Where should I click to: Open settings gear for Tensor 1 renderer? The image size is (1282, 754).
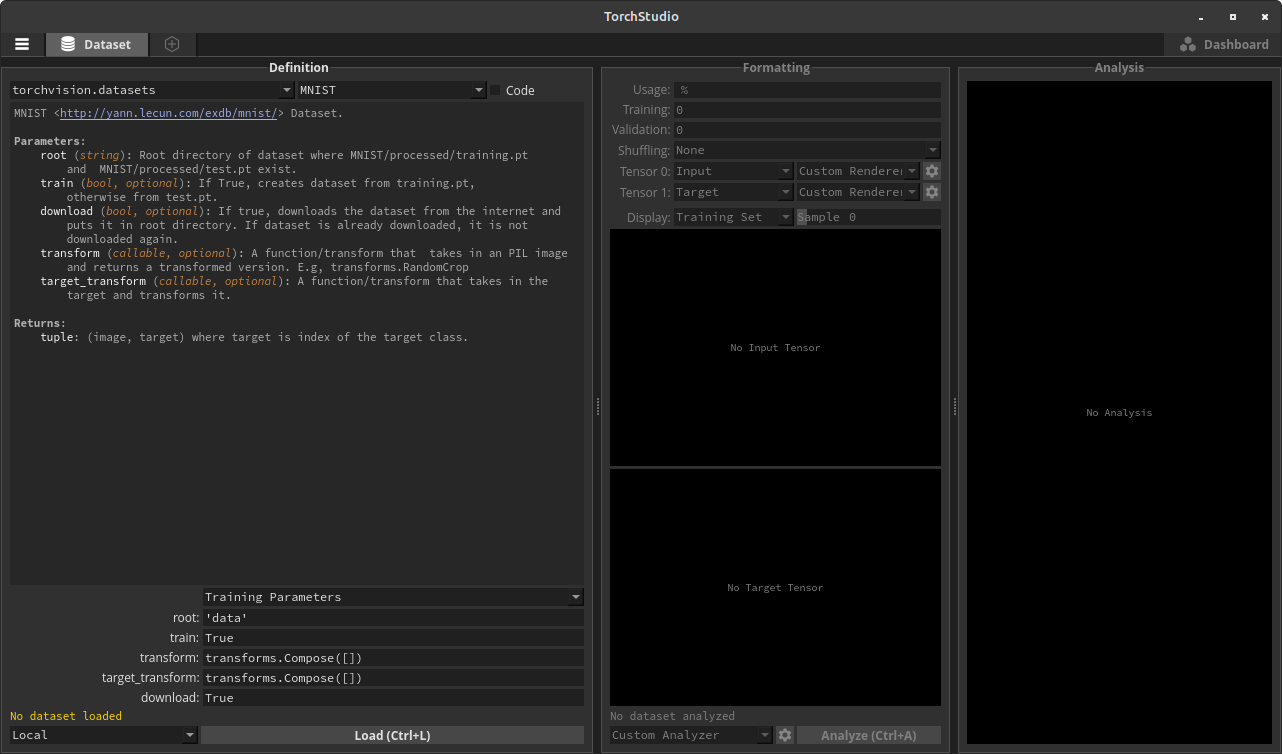tap(931, 192)
